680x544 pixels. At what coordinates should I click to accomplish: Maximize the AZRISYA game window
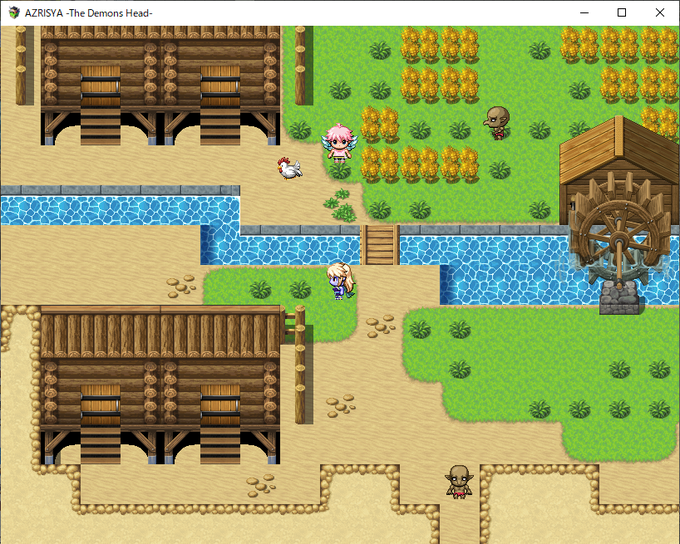click(x=621, y=13)
